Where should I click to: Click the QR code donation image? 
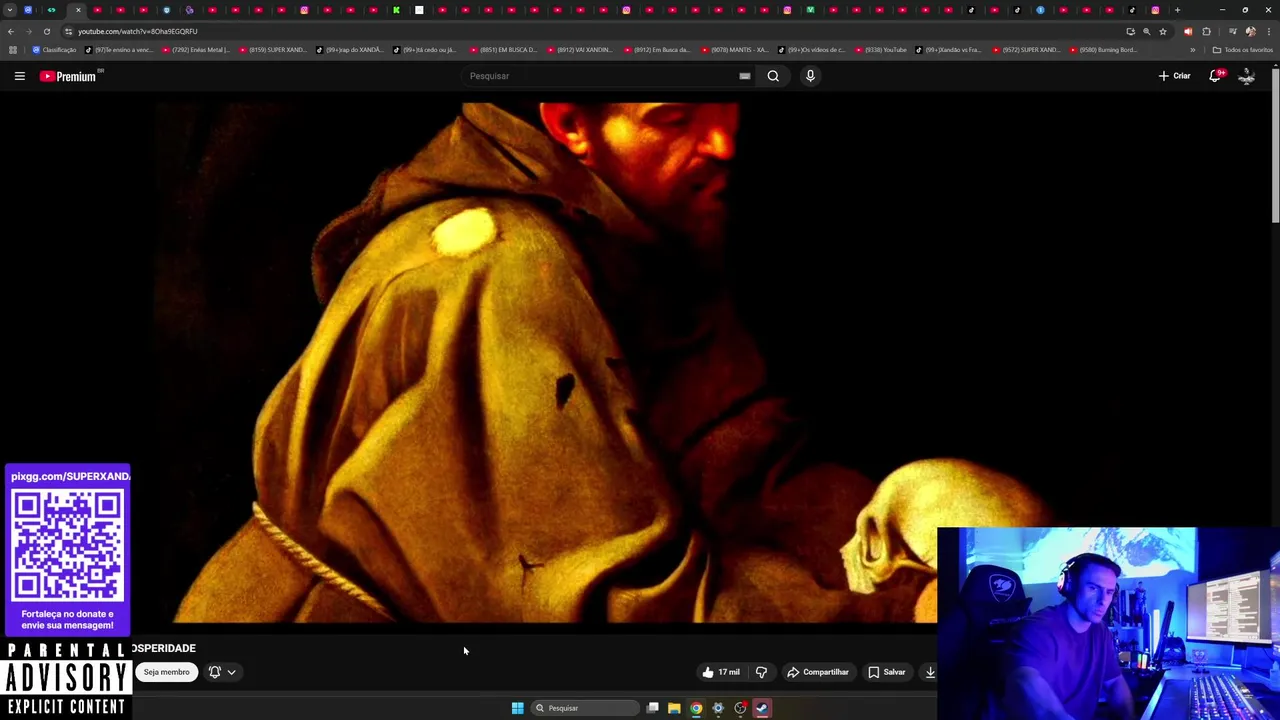(68, 545)
